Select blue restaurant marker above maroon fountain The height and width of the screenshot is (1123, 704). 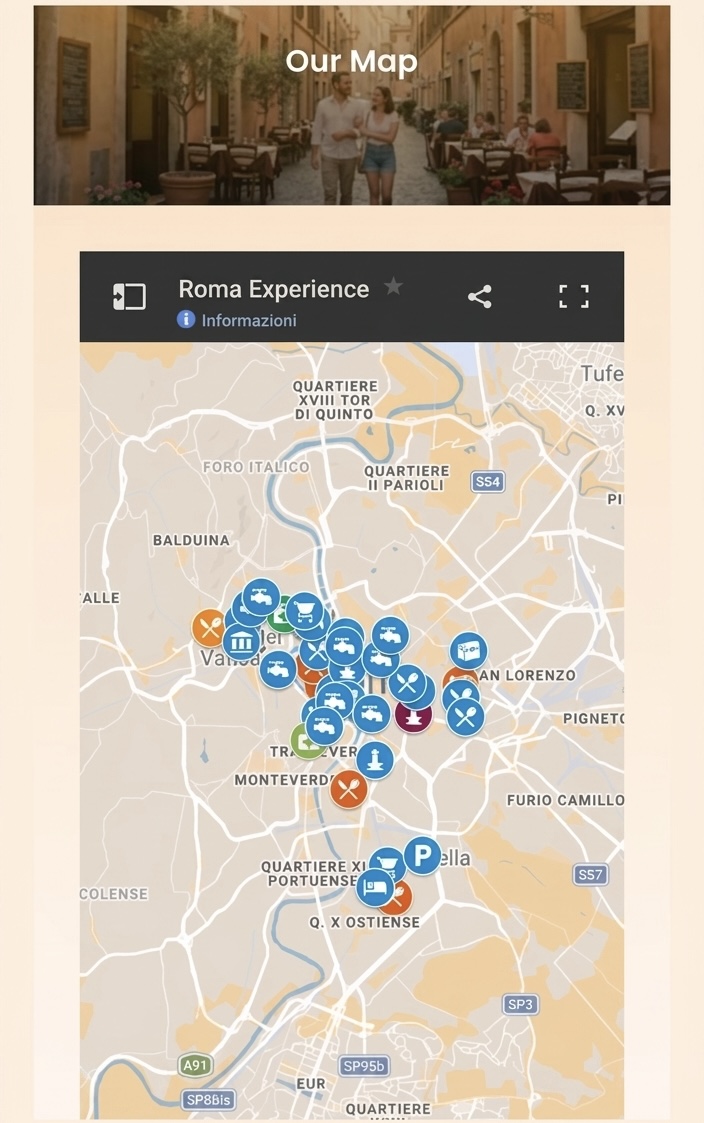[x=408, y=683]
